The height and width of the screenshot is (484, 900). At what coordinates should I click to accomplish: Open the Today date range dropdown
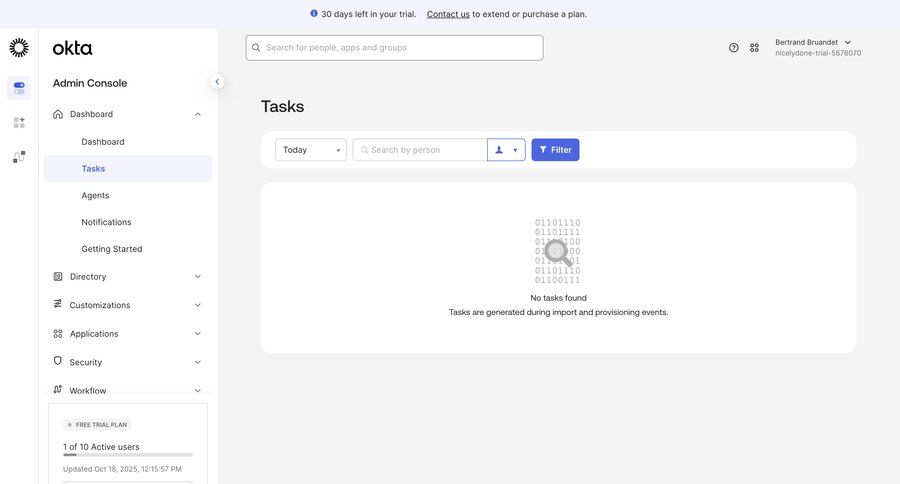point(311,150)
